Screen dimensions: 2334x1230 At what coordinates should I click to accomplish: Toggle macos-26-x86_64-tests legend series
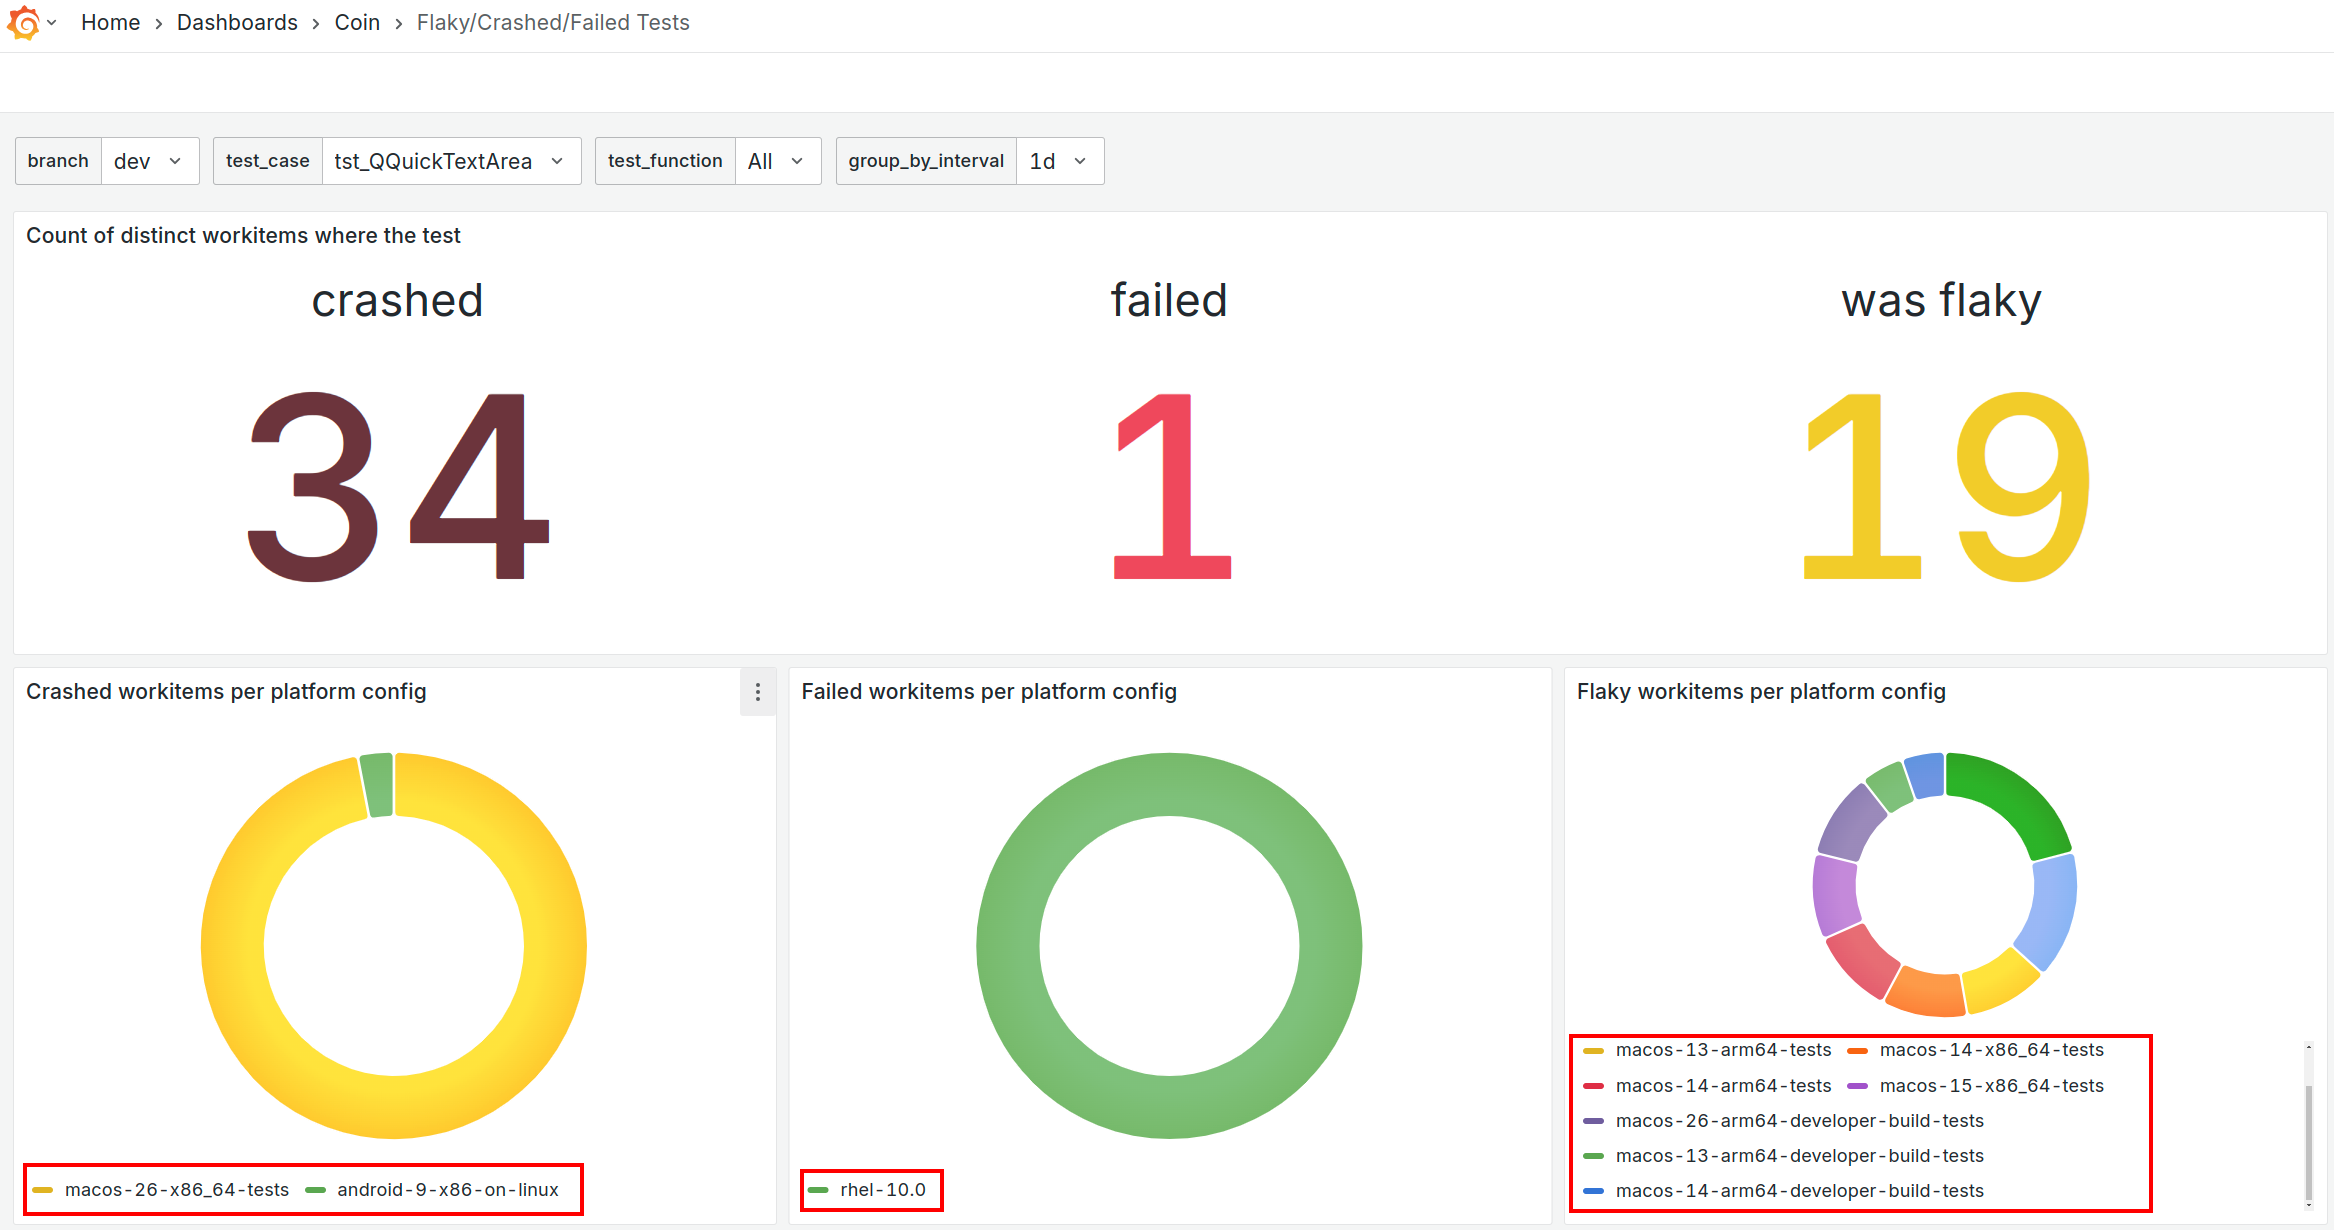(x=176, y=1190)
